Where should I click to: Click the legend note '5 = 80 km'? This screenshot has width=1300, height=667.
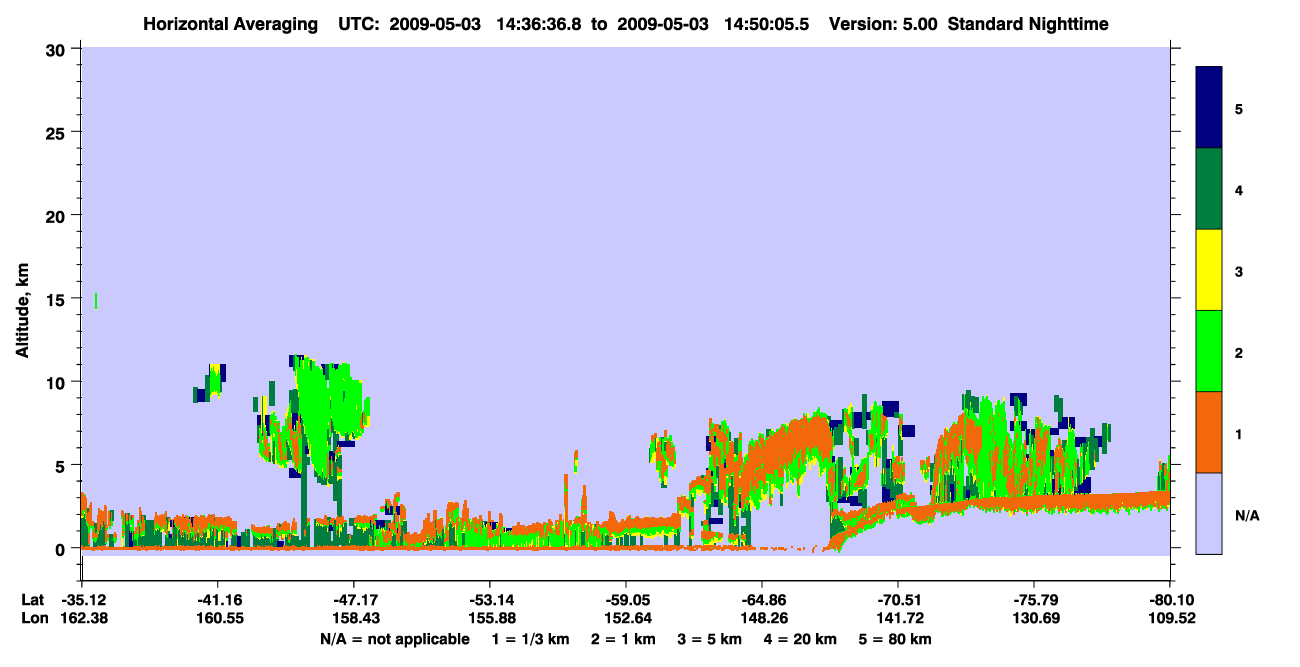[x=896, y=639]
